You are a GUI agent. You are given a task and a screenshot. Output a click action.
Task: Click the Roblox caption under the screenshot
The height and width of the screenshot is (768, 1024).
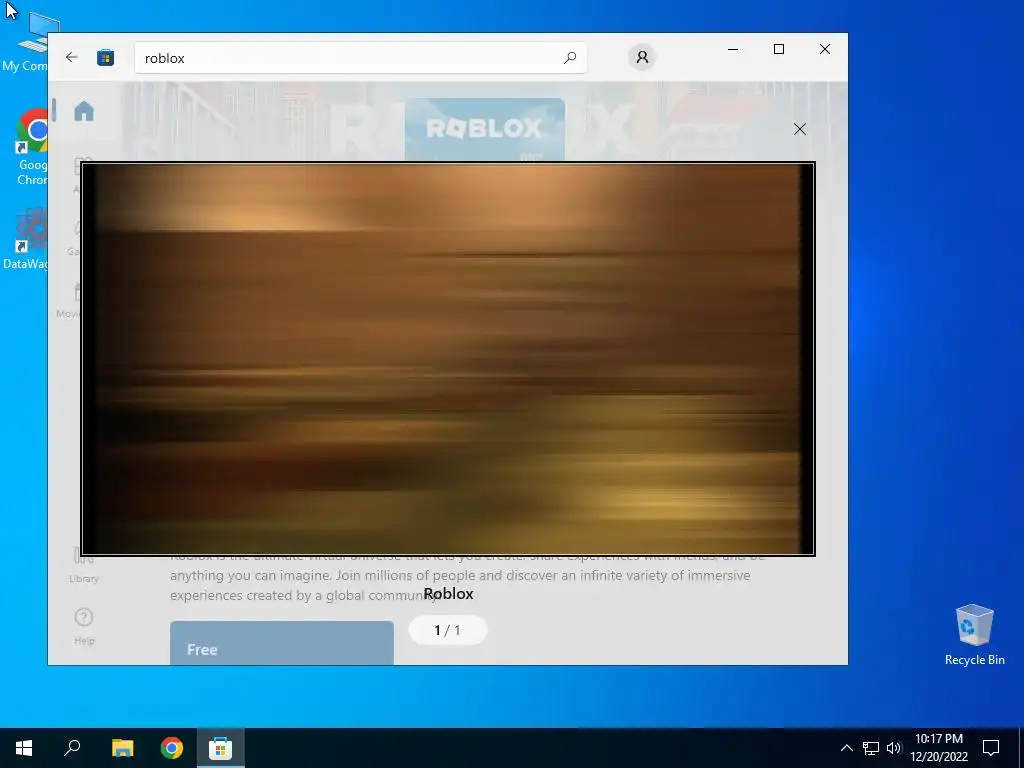(448, 594)
